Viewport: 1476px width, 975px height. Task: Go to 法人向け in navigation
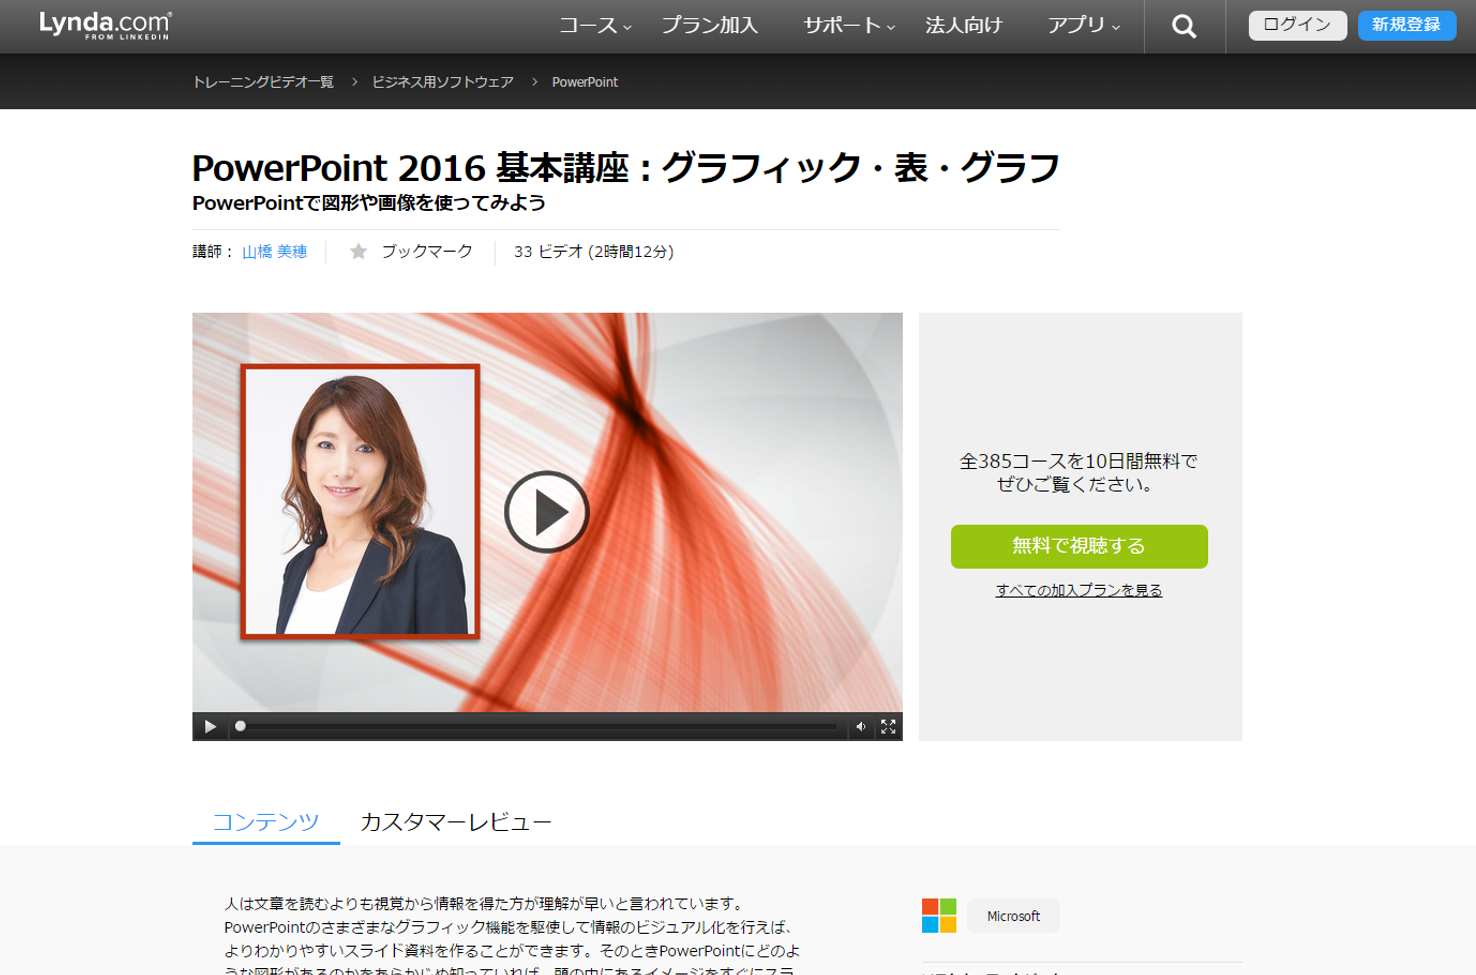[x=963, y=26]
